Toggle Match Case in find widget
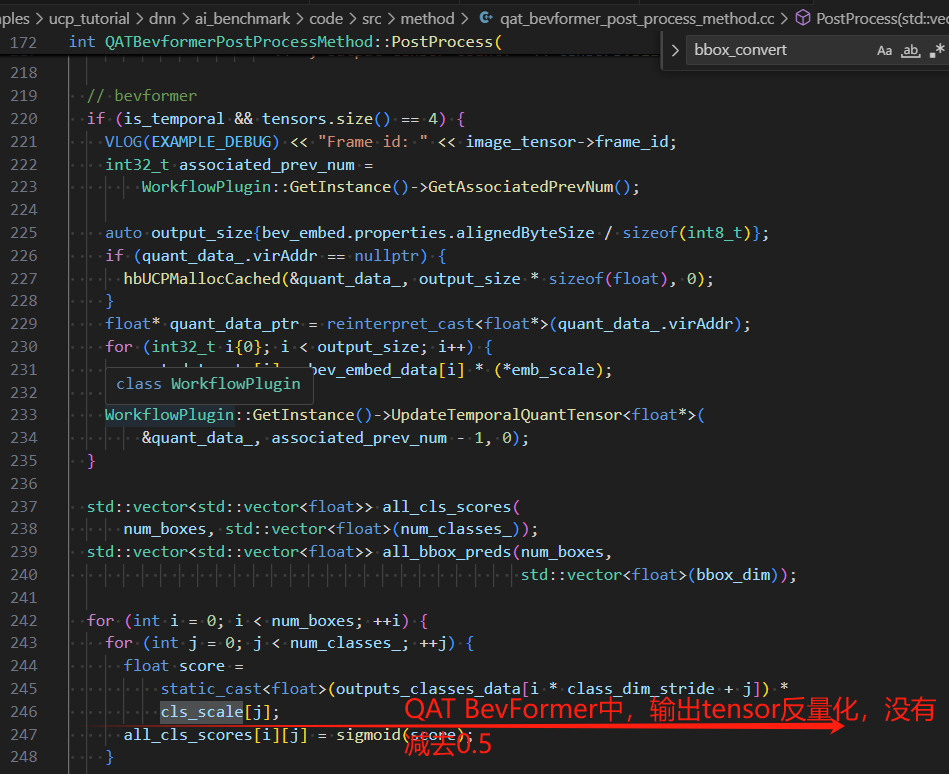This screenshot has height=774, width=949. click(884, 50)
